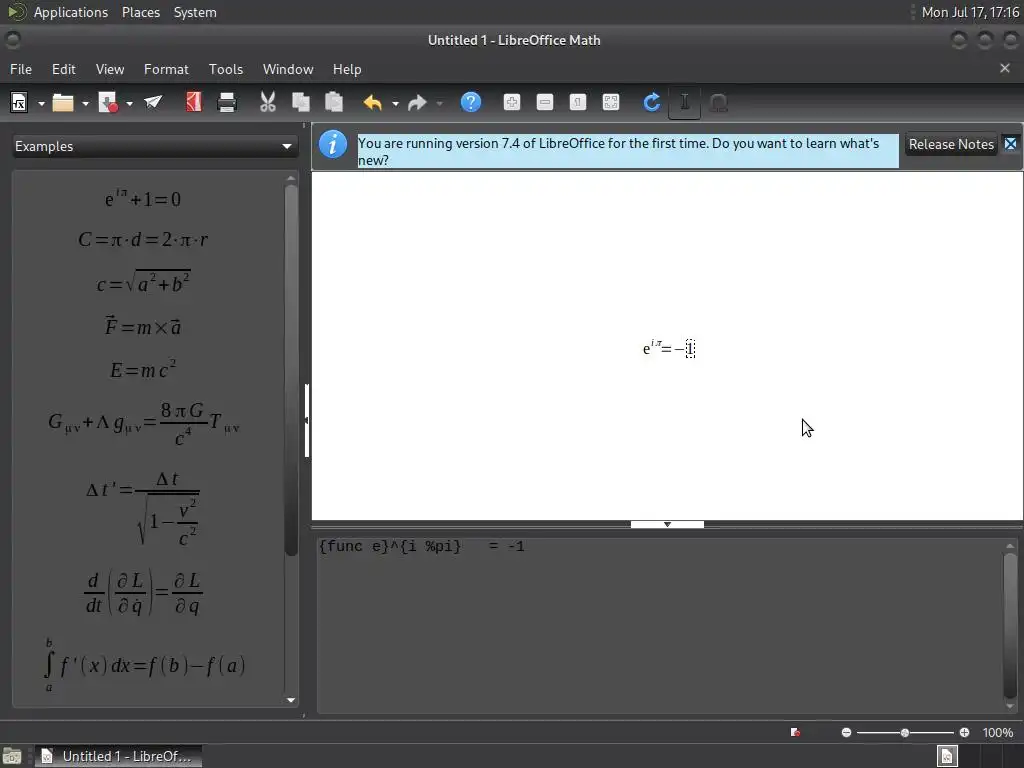Click the New formula document icon

point(19,103)
